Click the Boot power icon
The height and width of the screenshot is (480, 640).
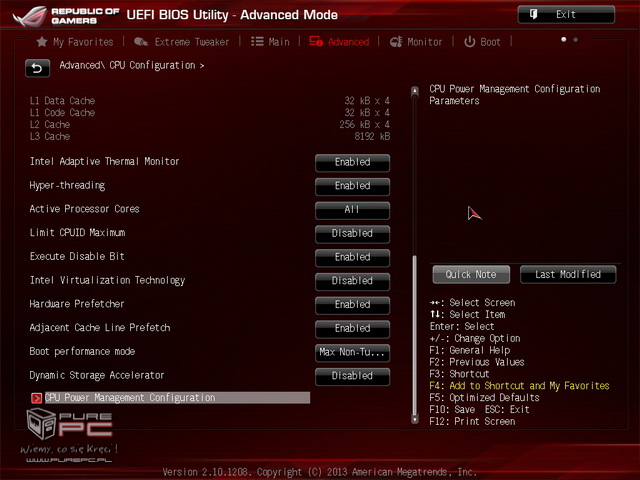469,42
